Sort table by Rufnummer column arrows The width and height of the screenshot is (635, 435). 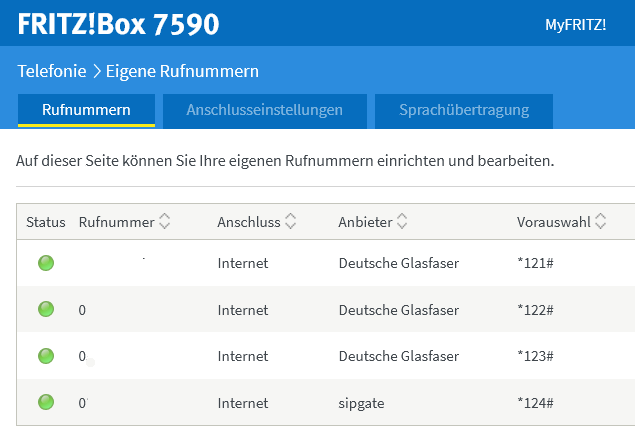click(164, 222)
